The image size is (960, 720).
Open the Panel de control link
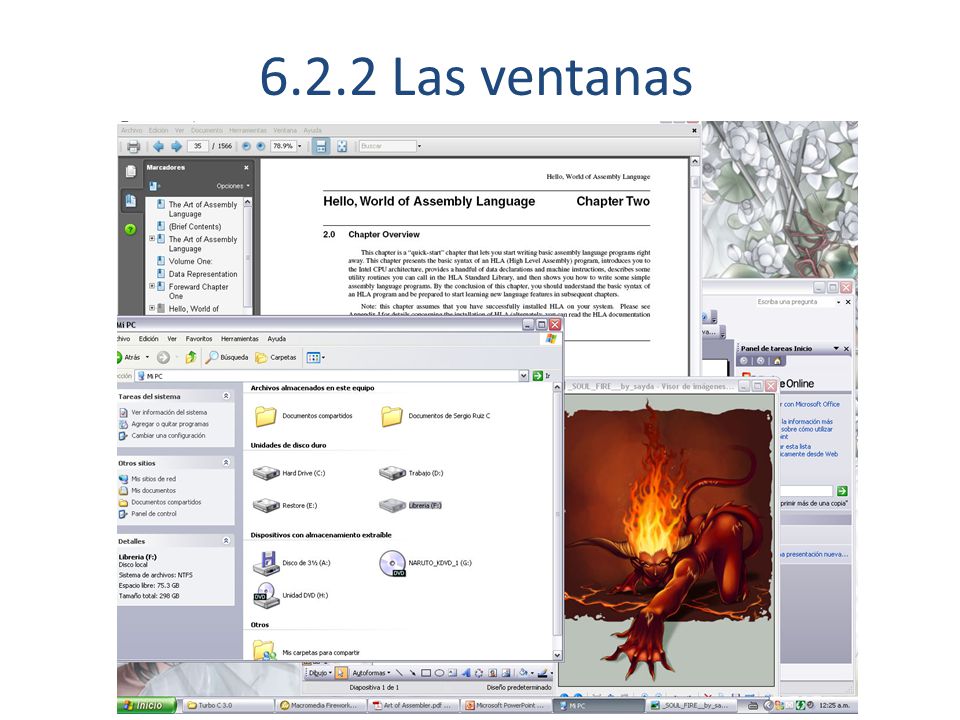click(x=154, y=514)
